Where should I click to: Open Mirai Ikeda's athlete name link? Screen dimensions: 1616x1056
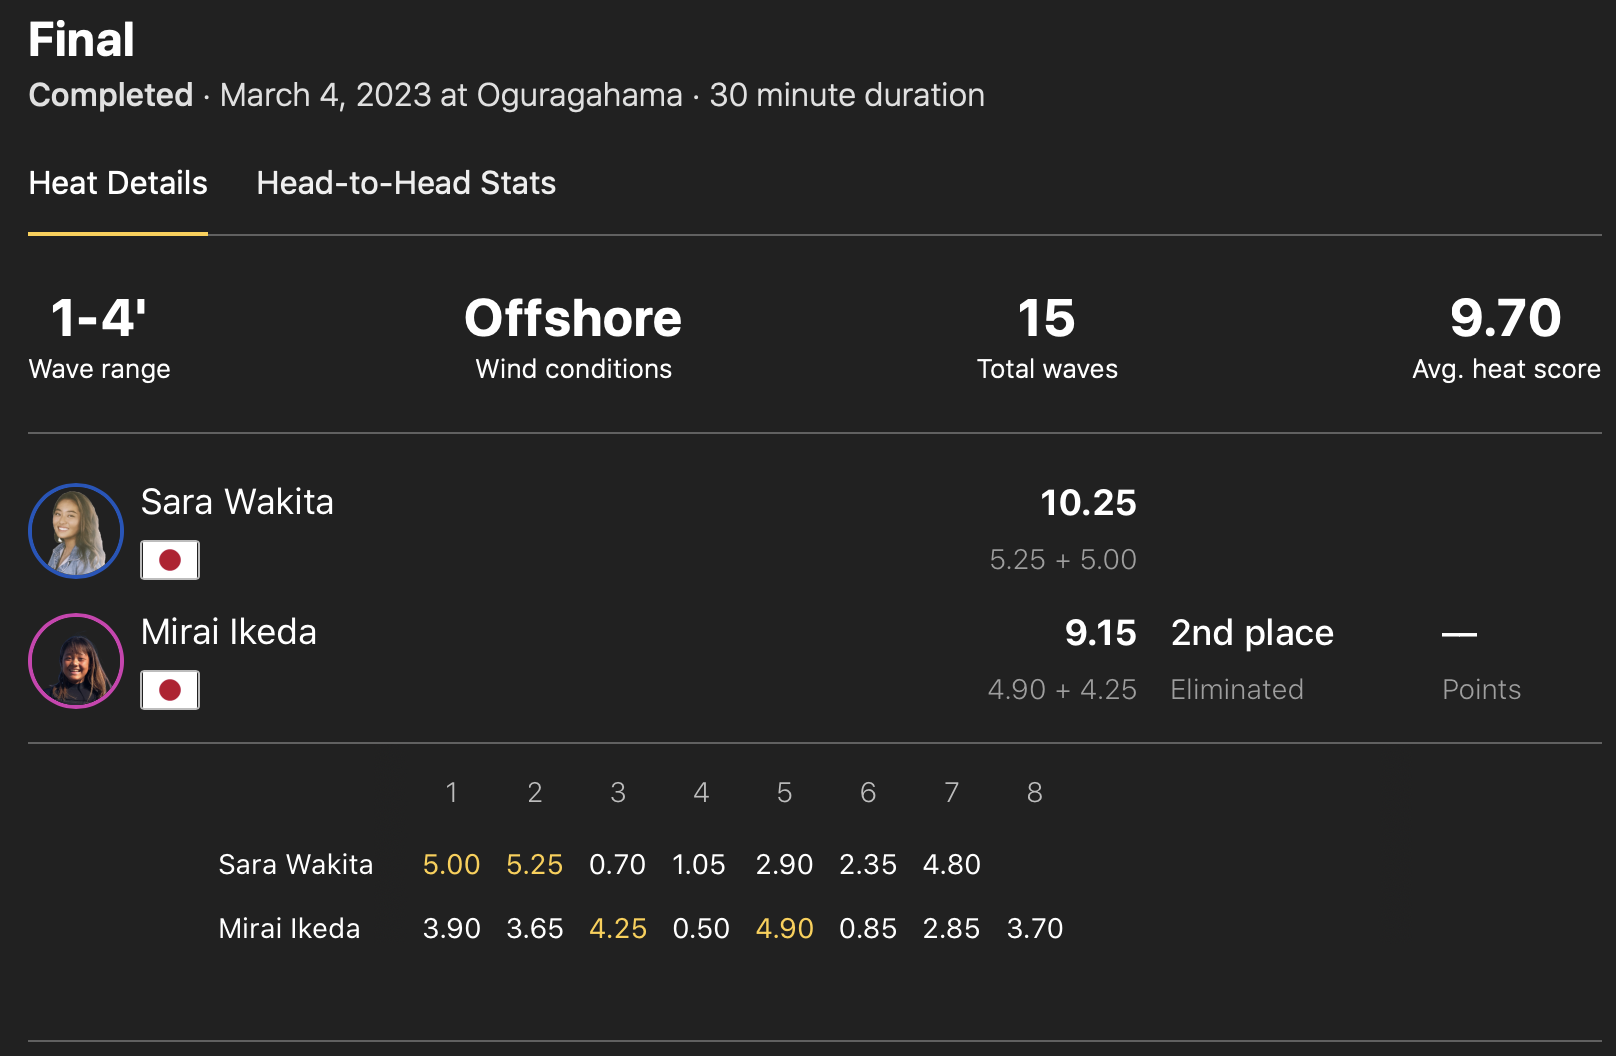coord(229,632)
